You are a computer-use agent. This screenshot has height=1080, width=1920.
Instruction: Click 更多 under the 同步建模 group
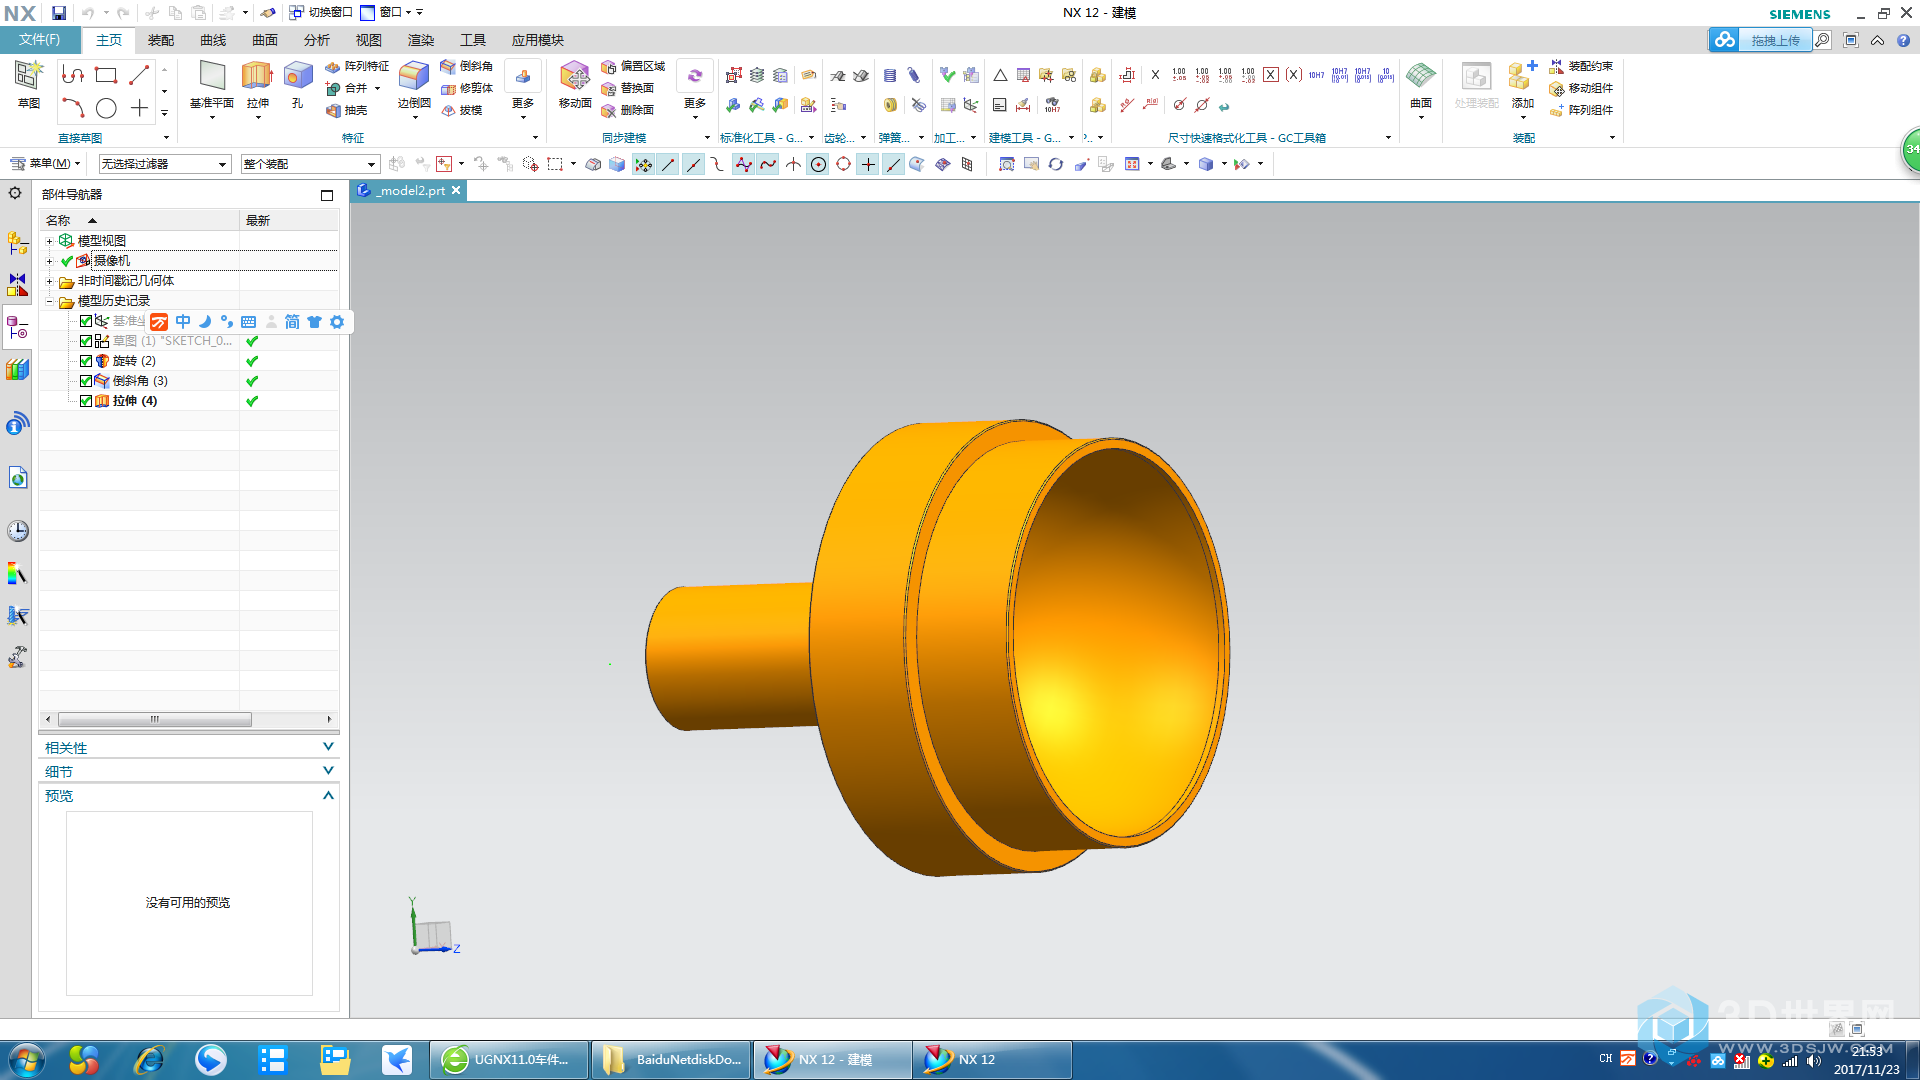pyautogui.click(x=695, y=88)
